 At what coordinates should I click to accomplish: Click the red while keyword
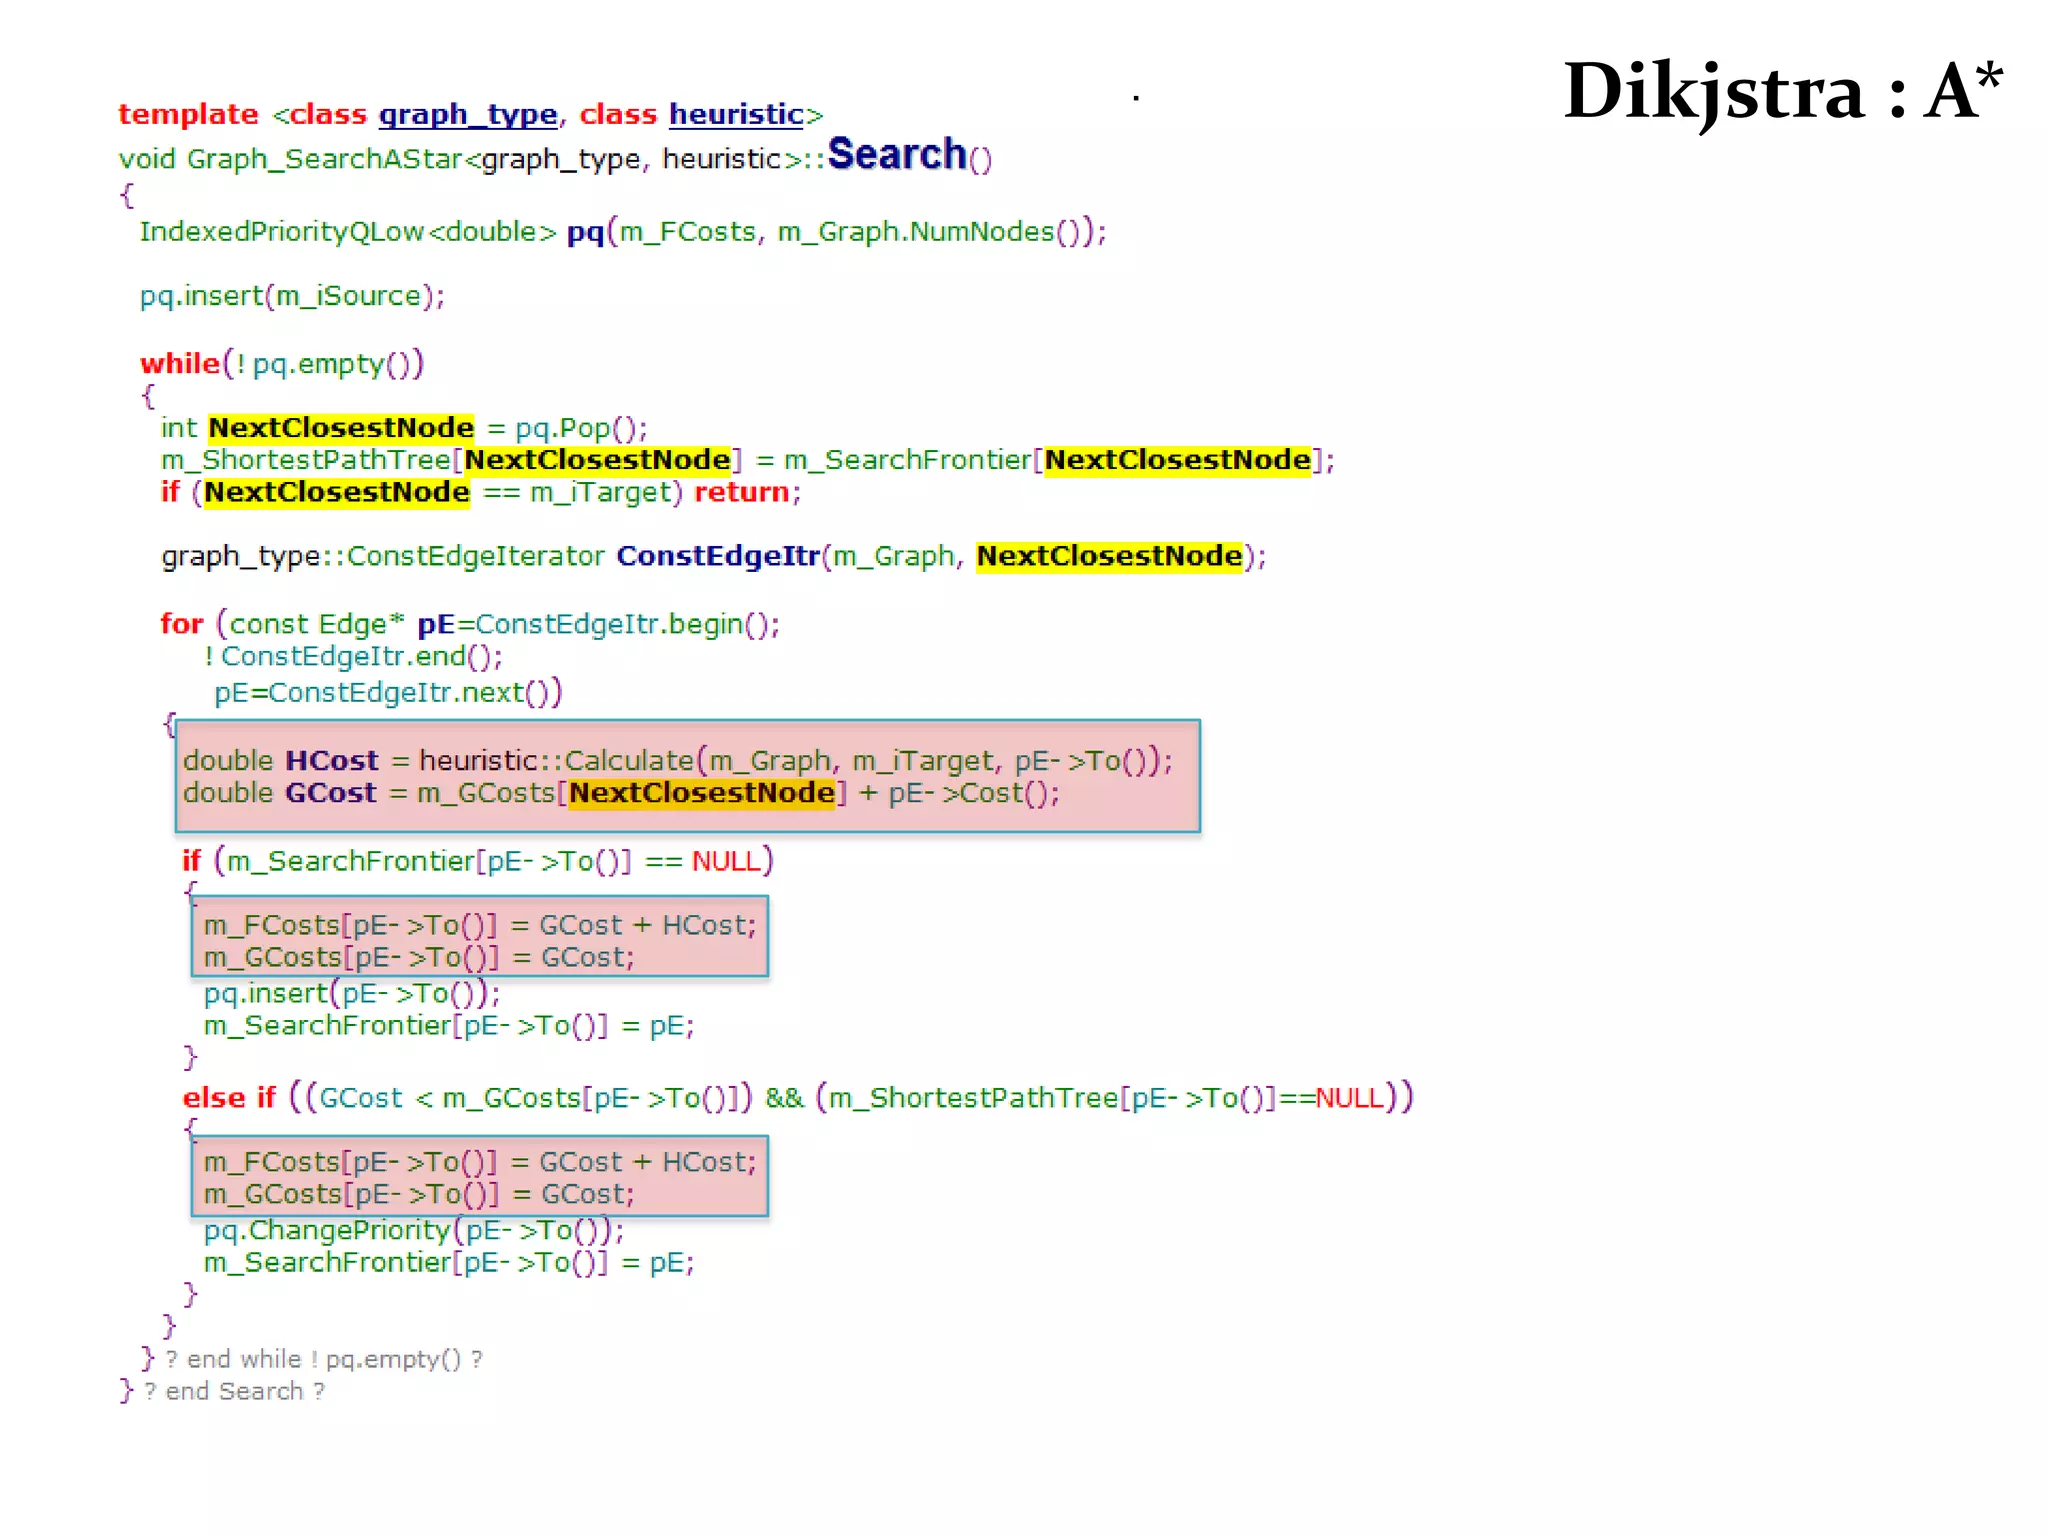(179, 363)
